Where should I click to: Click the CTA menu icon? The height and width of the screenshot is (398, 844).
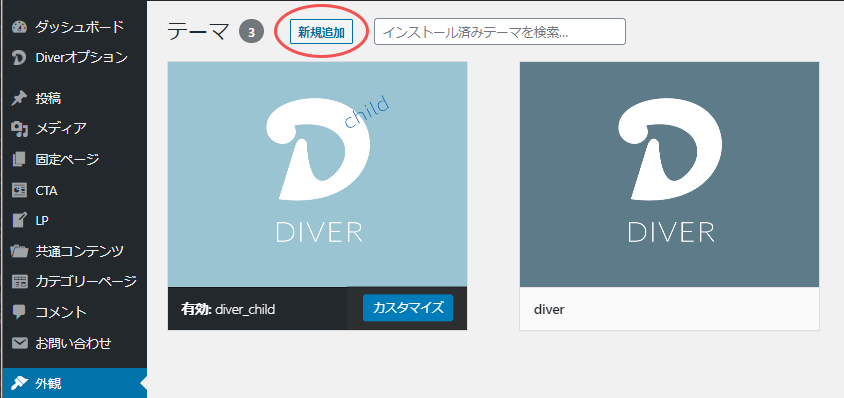(x=19, y=190)
